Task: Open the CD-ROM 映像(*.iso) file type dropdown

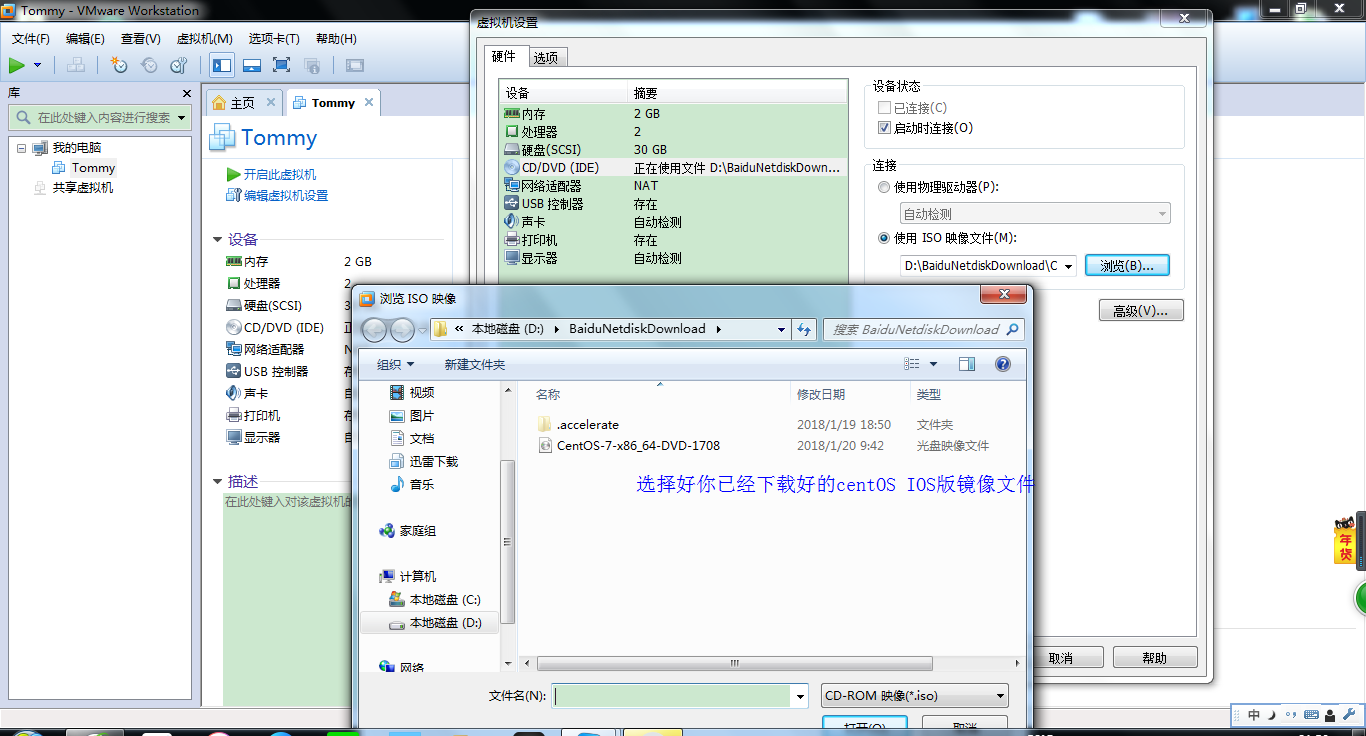Action: [915, 696]
